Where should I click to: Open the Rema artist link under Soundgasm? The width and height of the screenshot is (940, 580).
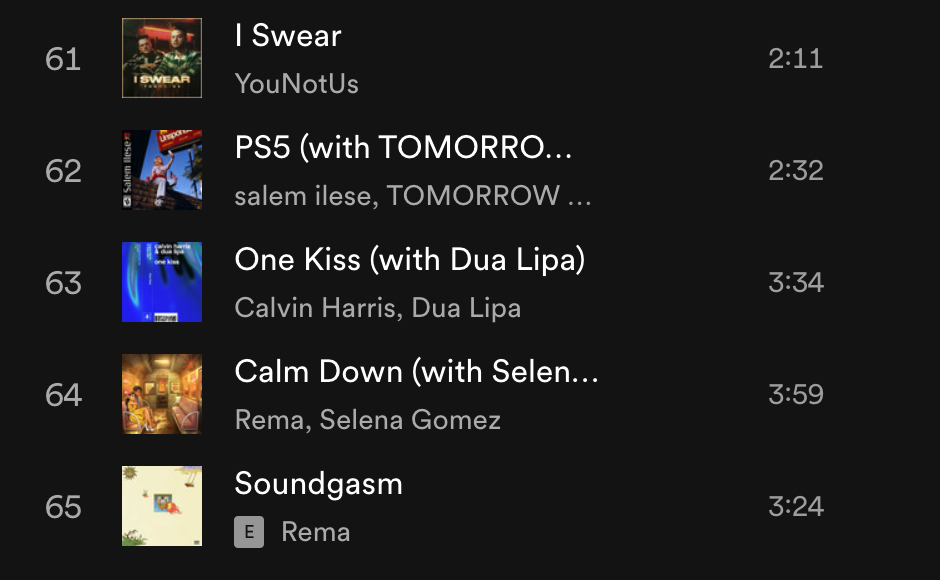pos(316,532)
